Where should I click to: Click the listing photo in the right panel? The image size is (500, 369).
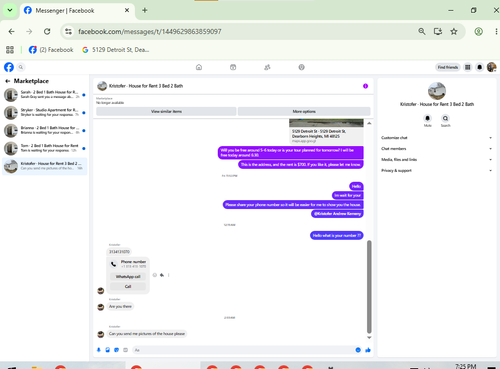click(437, 91)
